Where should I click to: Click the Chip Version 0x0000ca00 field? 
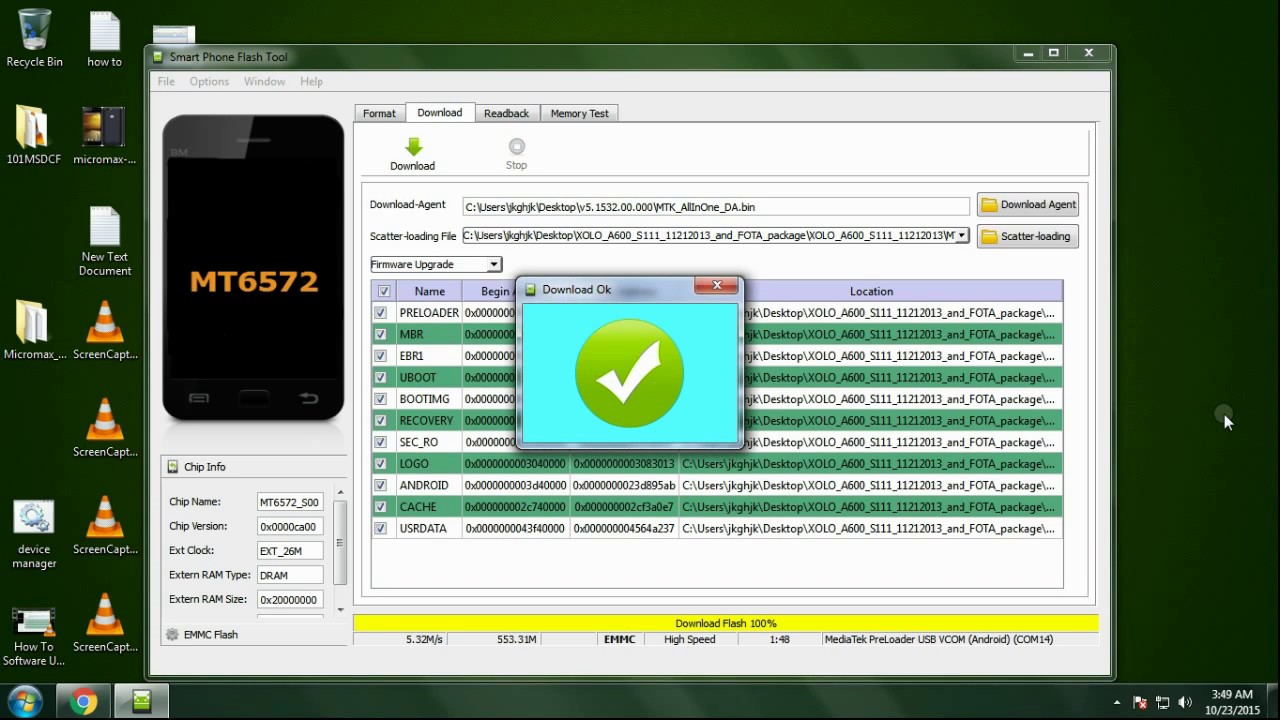point(290,527)
